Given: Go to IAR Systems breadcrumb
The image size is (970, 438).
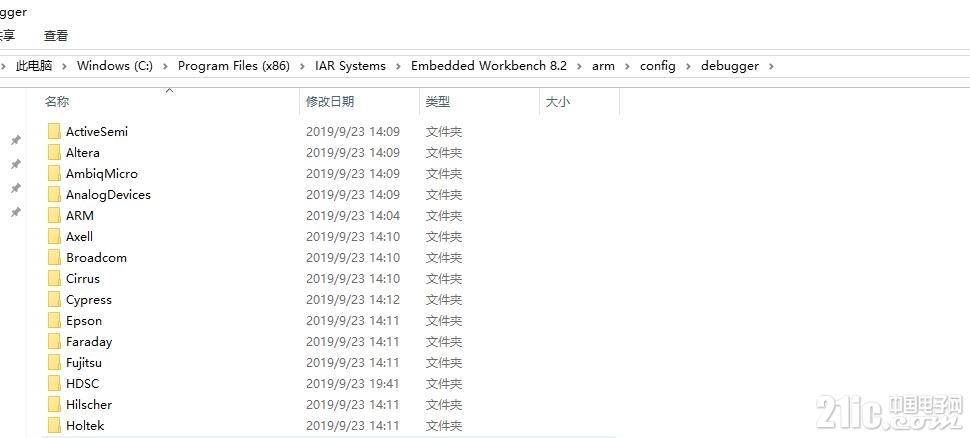Looking at the screenshot, I should click(x=350, y=66).
